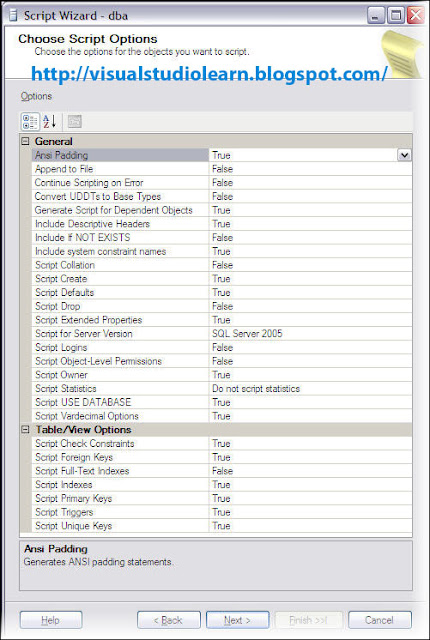Image resolution: width=430 pixels, height=640 pixels.
Task: Collapse the Table/View Options section
Action: pyautogui.click(x=25, y=429)
